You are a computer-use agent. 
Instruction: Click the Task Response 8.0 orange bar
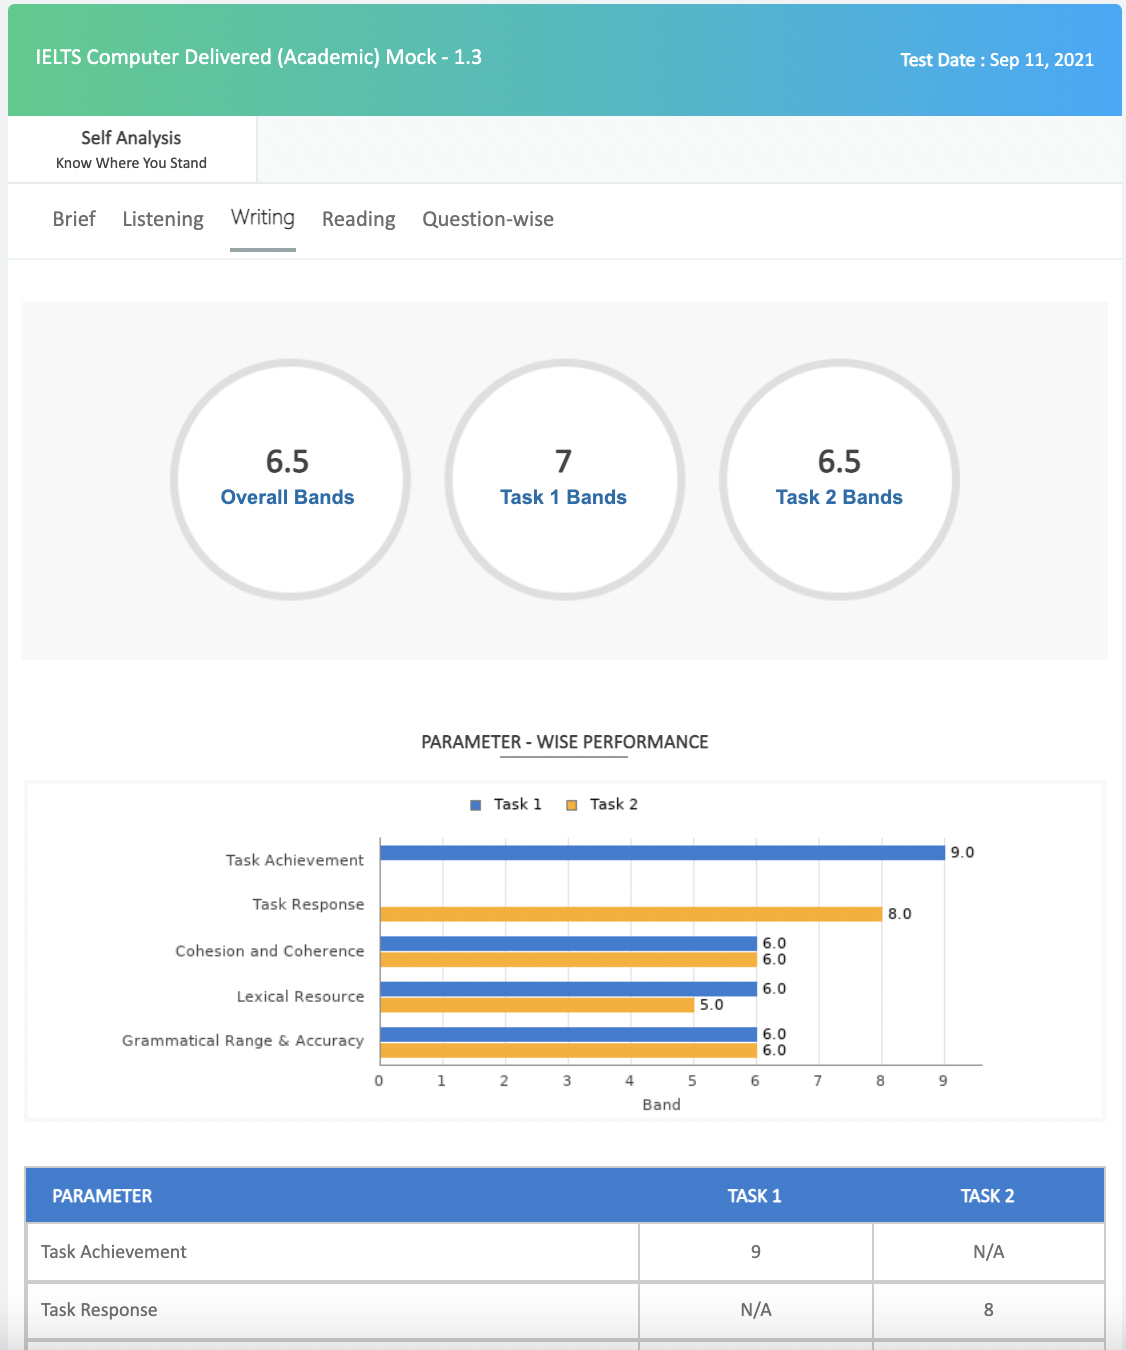tap(630, 914)
